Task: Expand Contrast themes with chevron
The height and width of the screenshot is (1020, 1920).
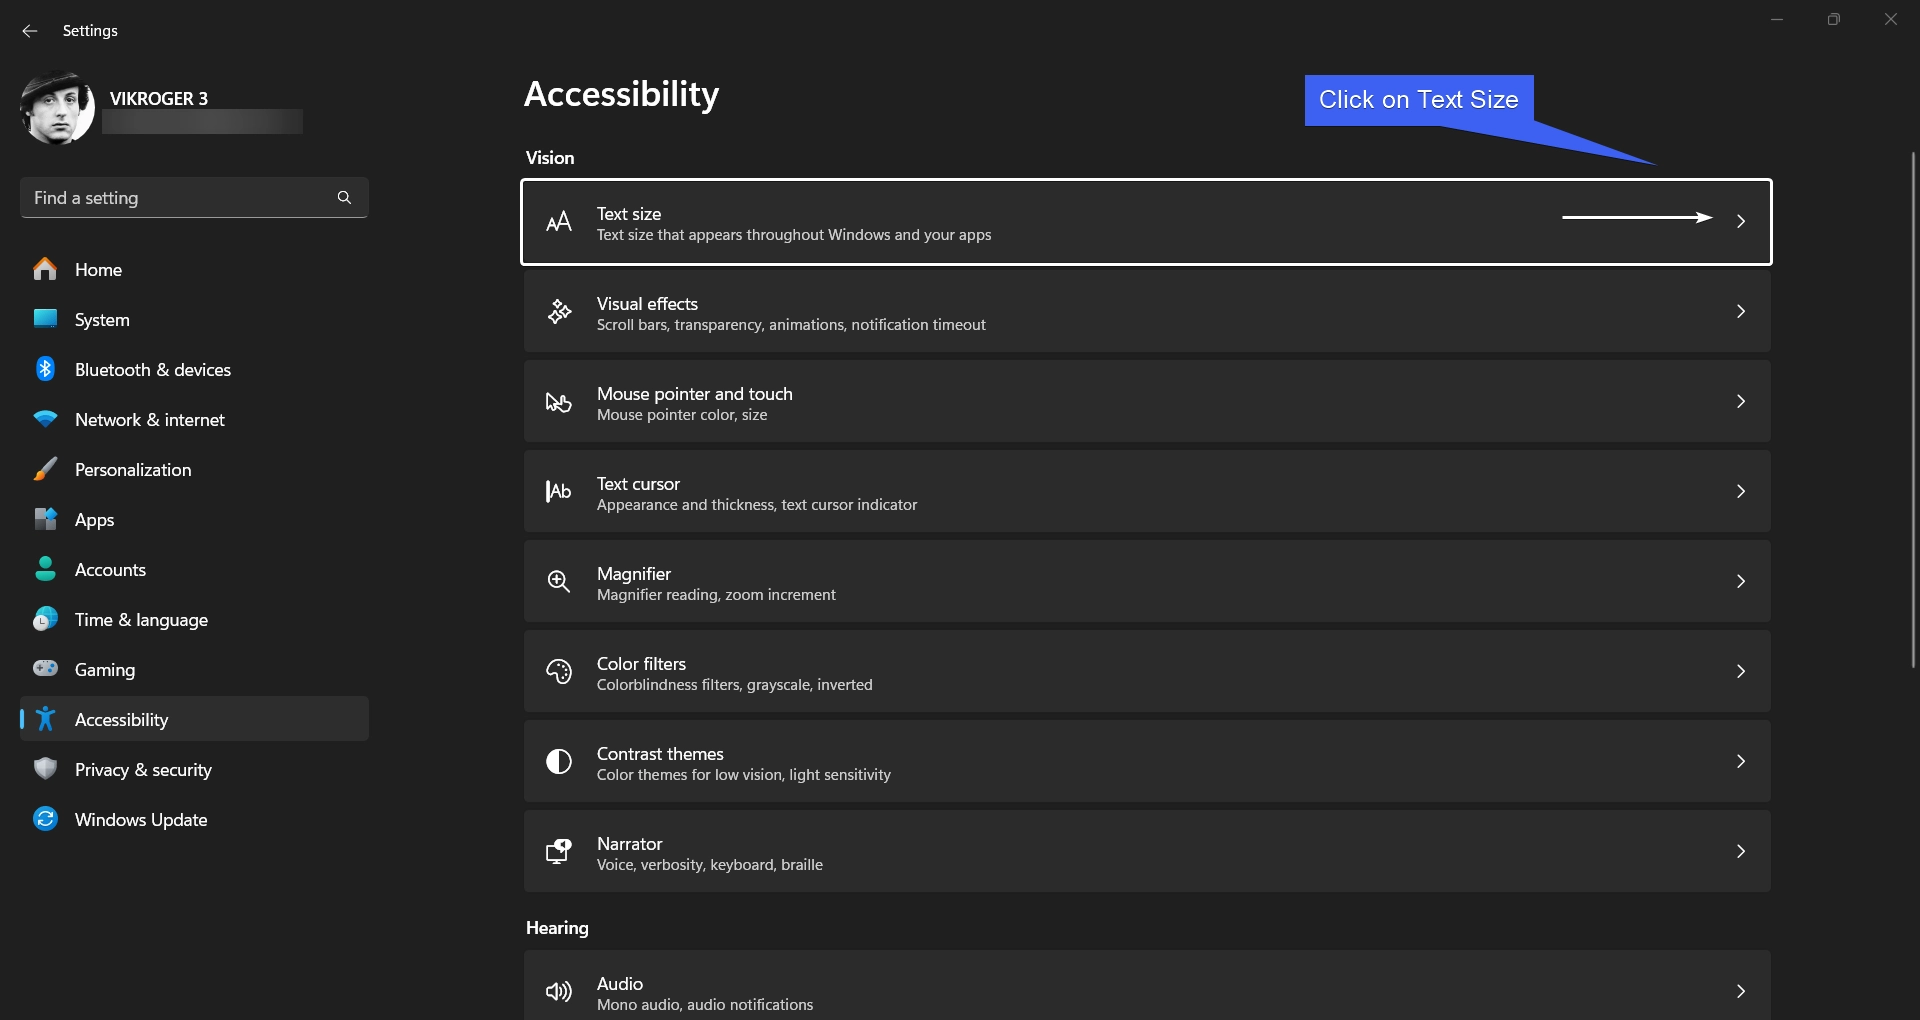Action: coord(1741,761)
